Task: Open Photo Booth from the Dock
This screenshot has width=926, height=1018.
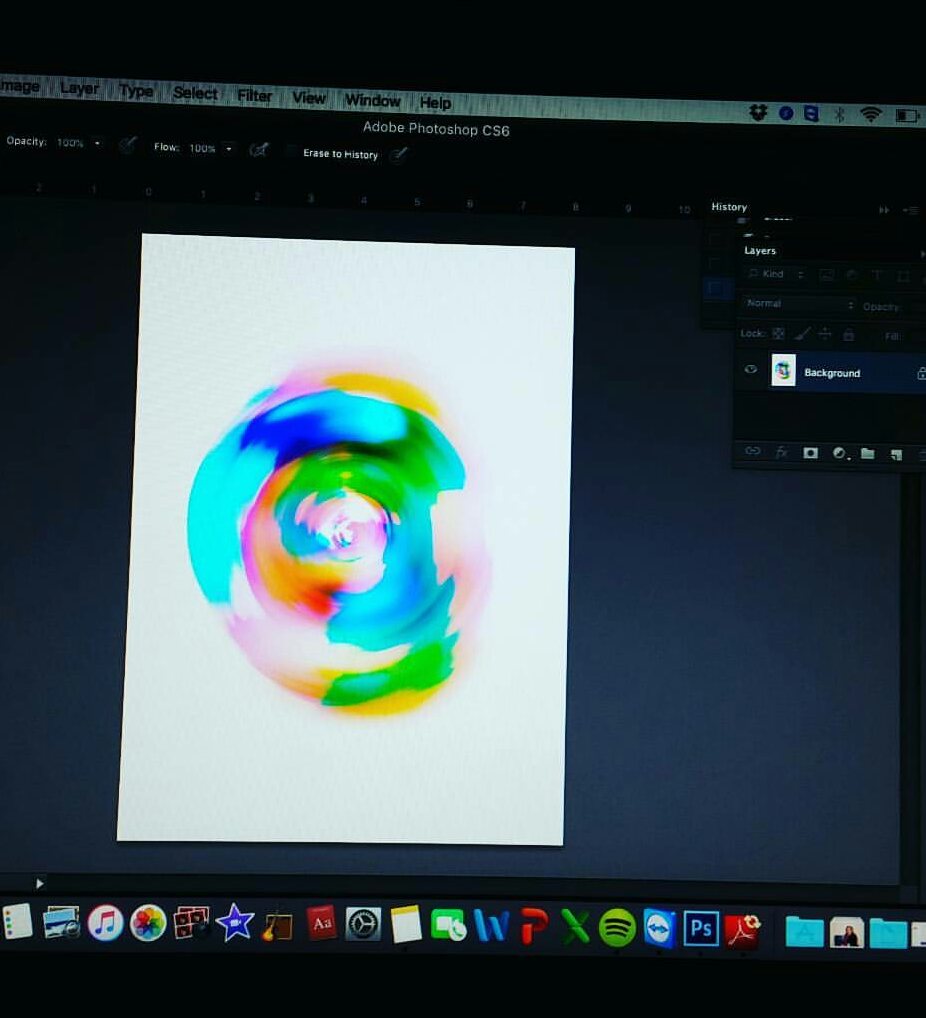Action: (191, 923)
